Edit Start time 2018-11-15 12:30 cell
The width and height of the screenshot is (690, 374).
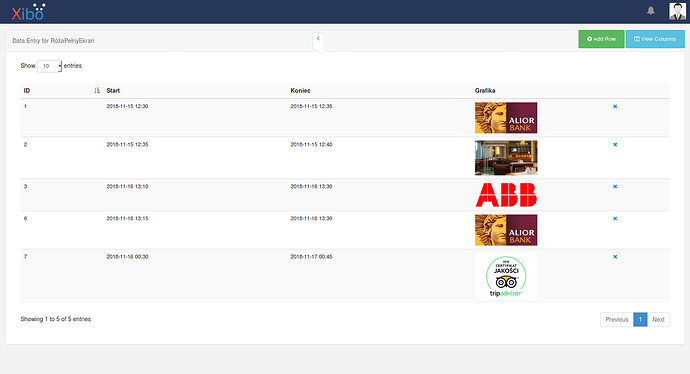coord(127,106)
